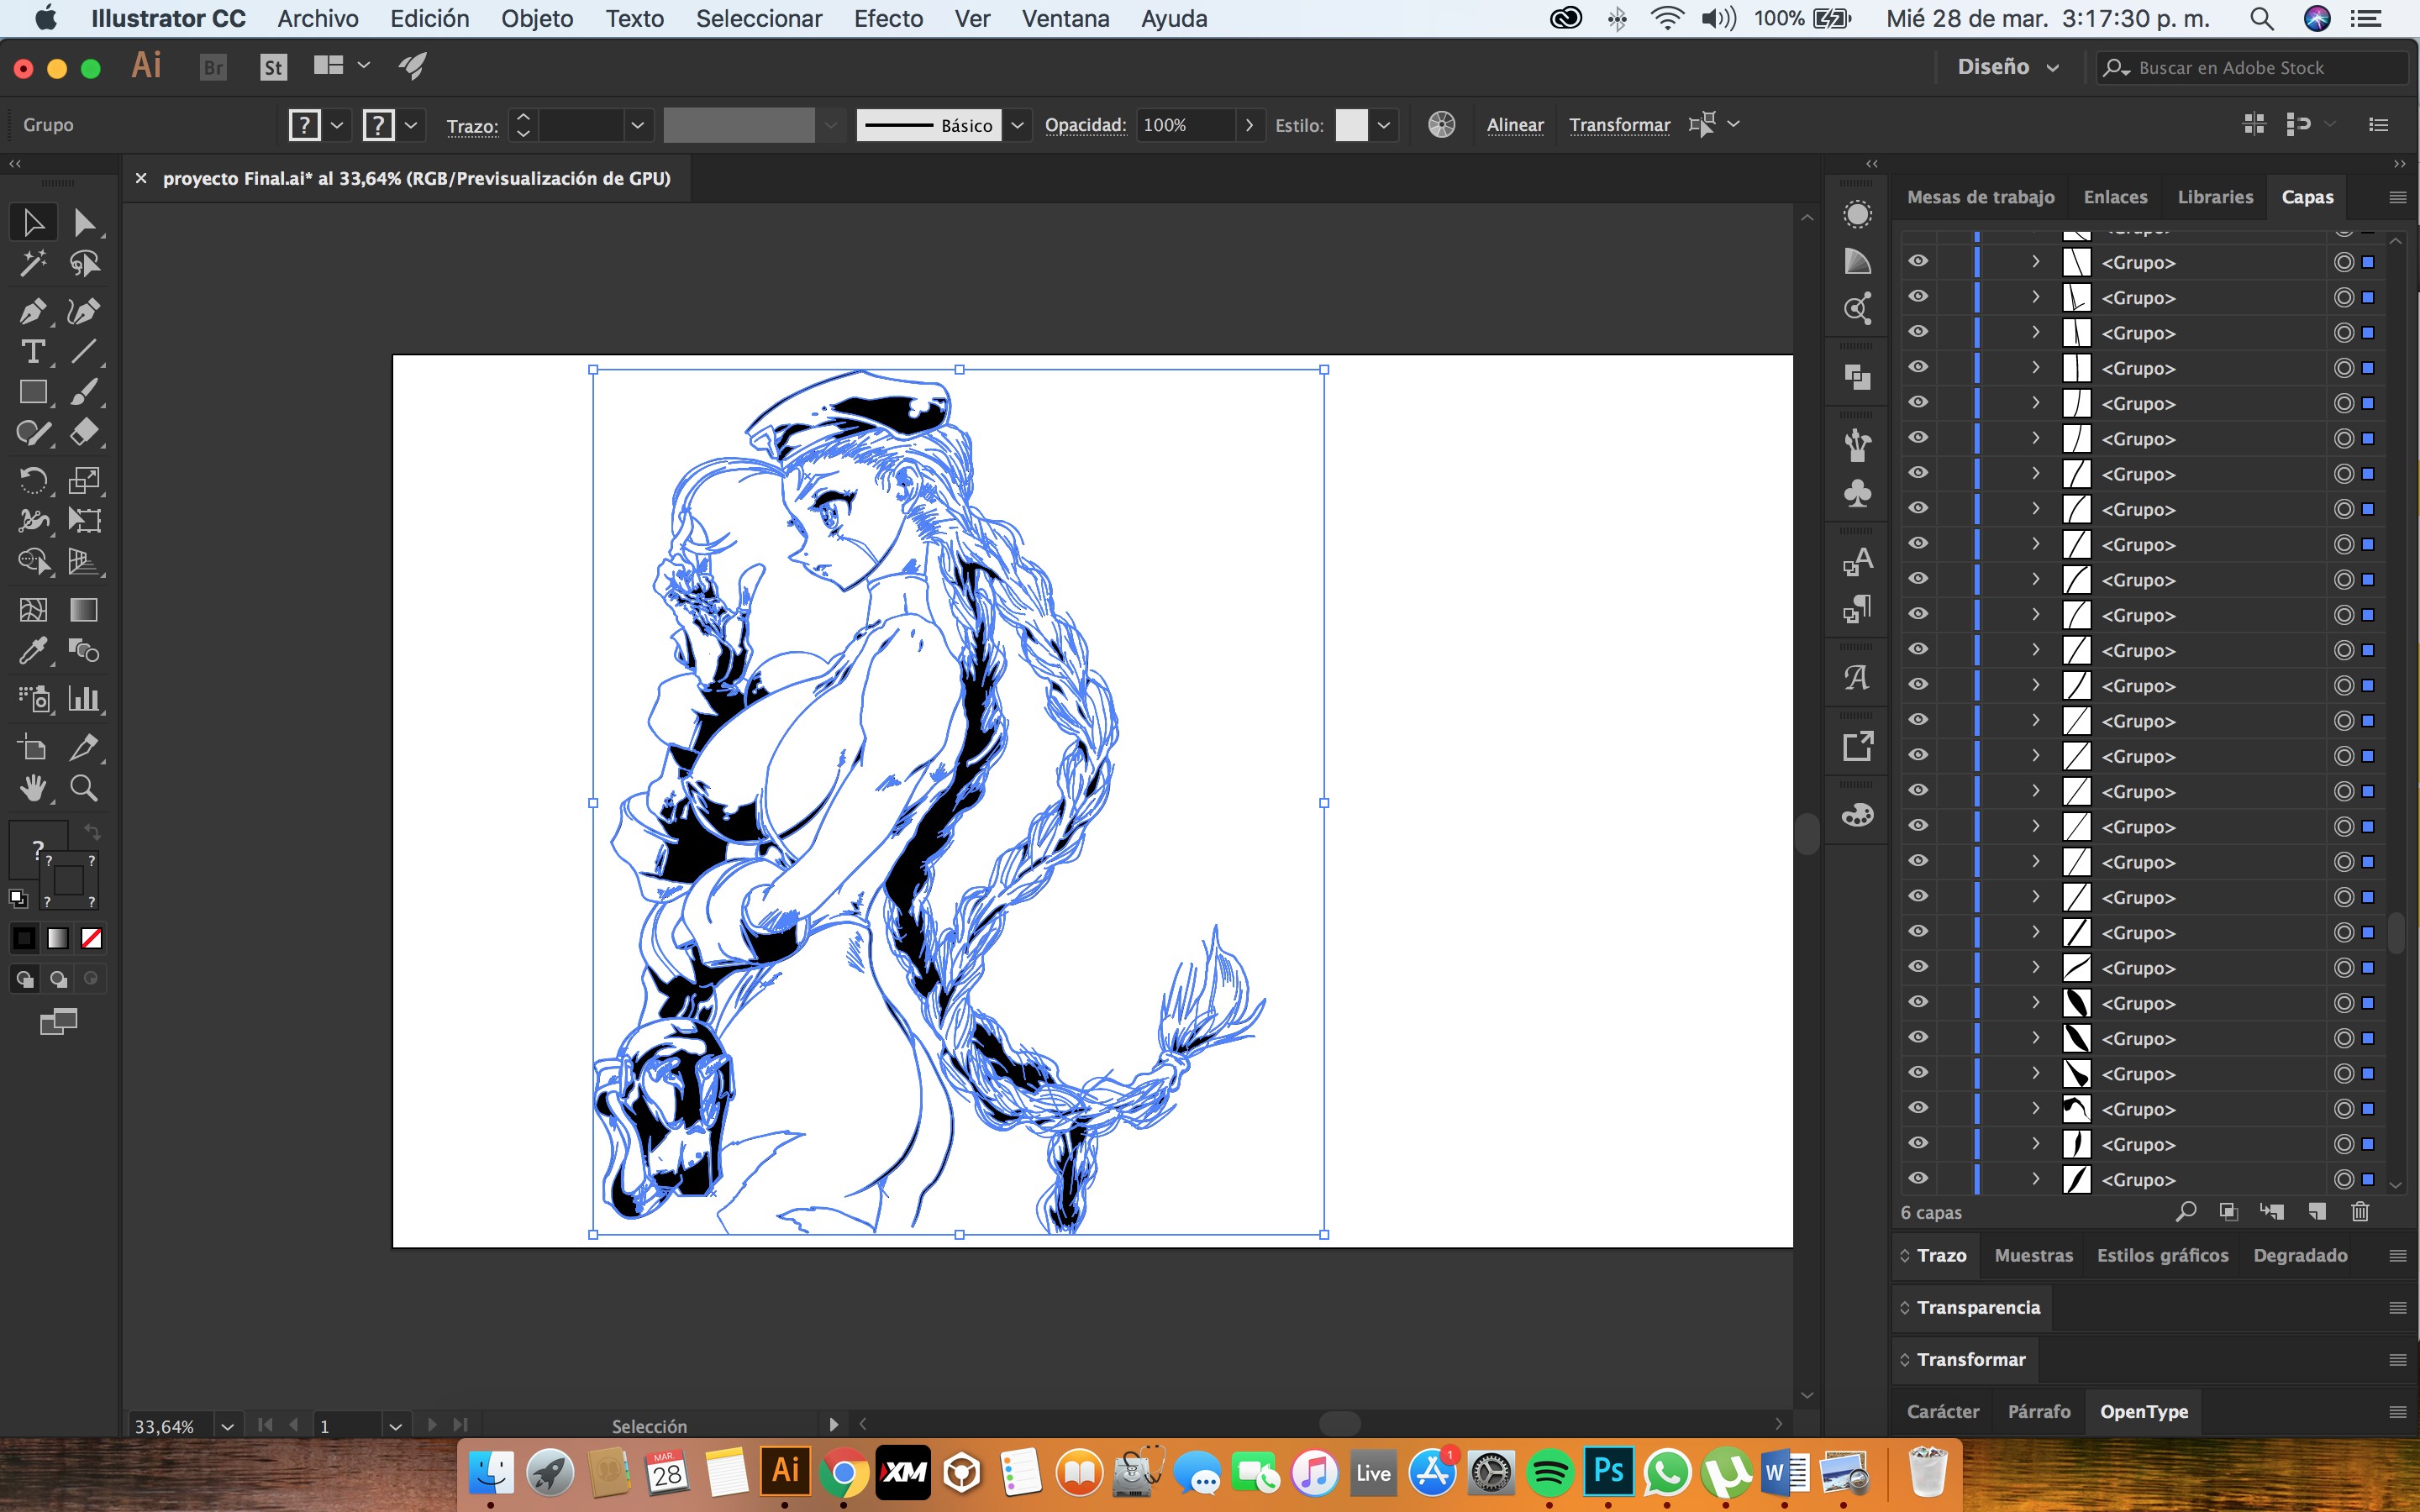Switch to the Muestras tab
This screenshot has width=2420, height=1512.
coord(2033,1255)
